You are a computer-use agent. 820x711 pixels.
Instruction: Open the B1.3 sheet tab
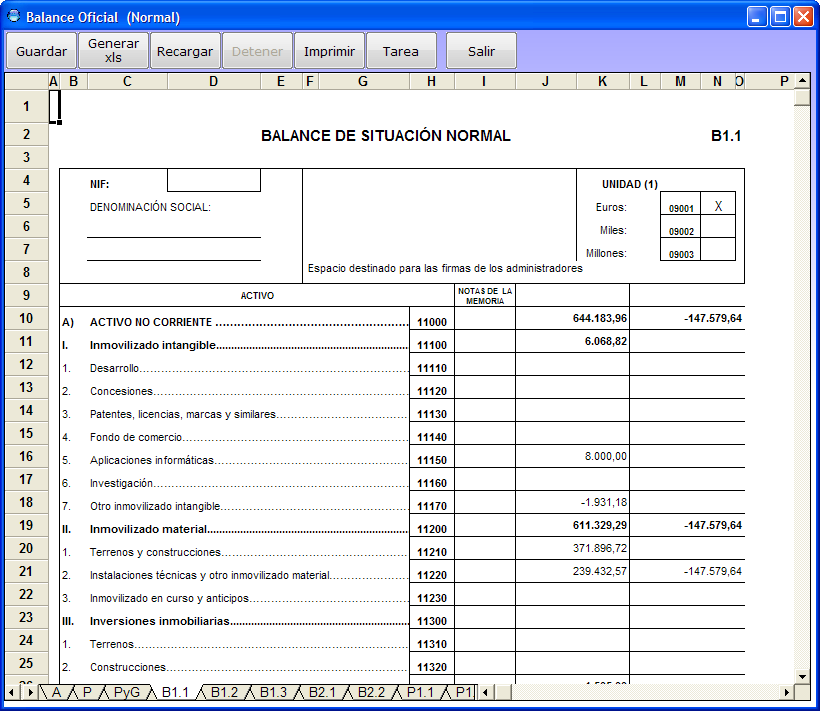274,693
